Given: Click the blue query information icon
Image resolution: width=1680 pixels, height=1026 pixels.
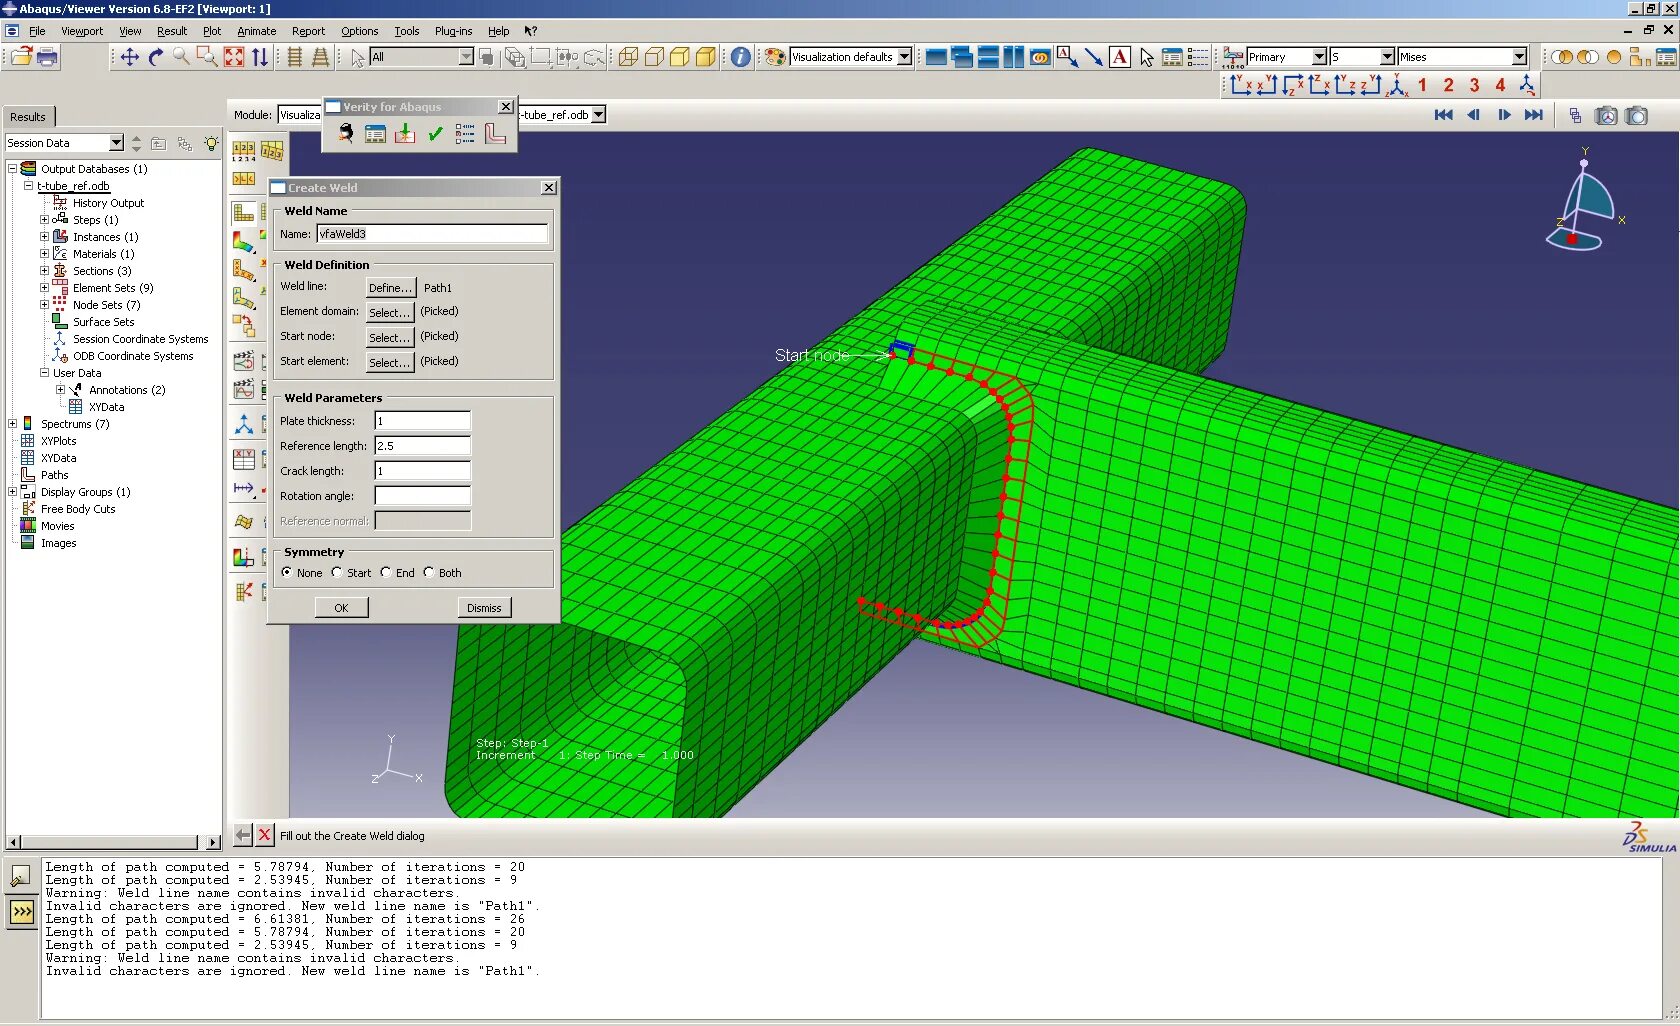Looking at the screenshot, I should coord(740,57).
